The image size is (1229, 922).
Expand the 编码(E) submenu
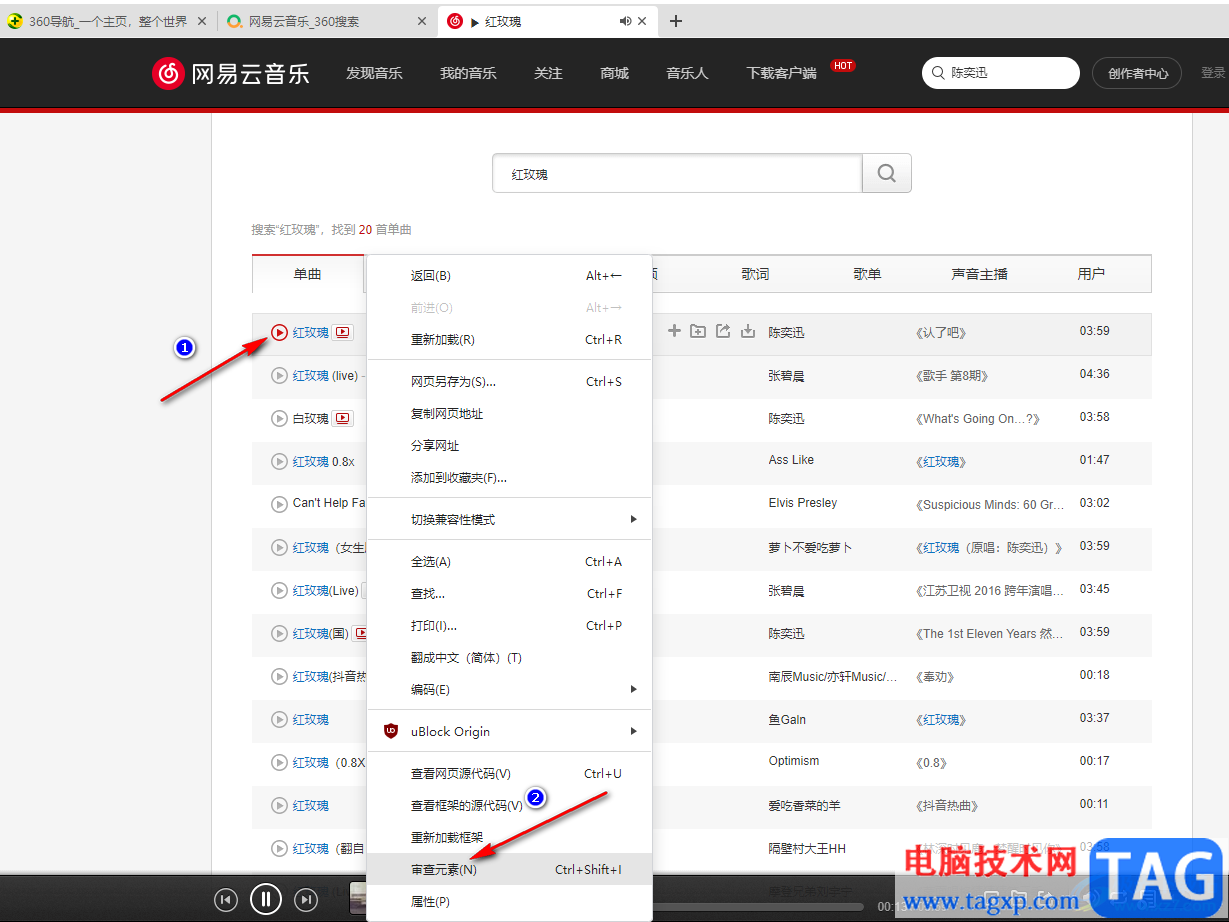[x=510, y=689]
